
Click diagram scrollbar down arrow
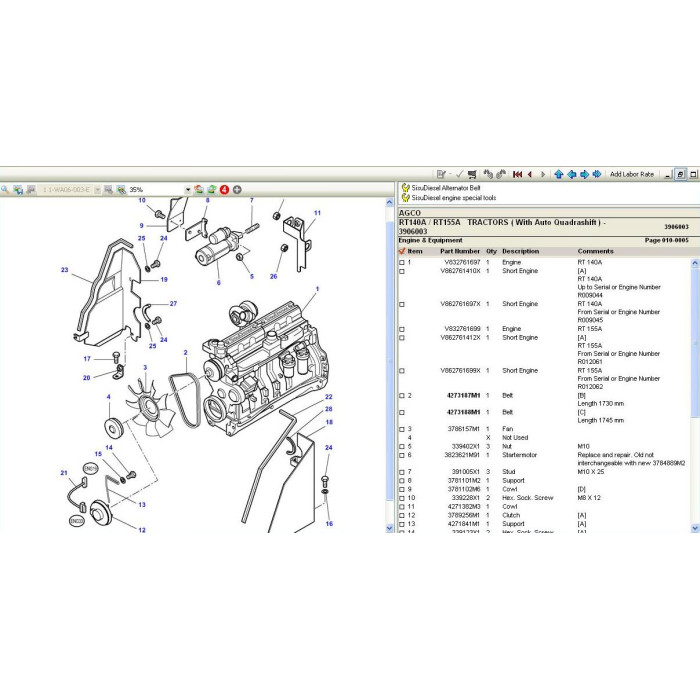coord(389,528)
